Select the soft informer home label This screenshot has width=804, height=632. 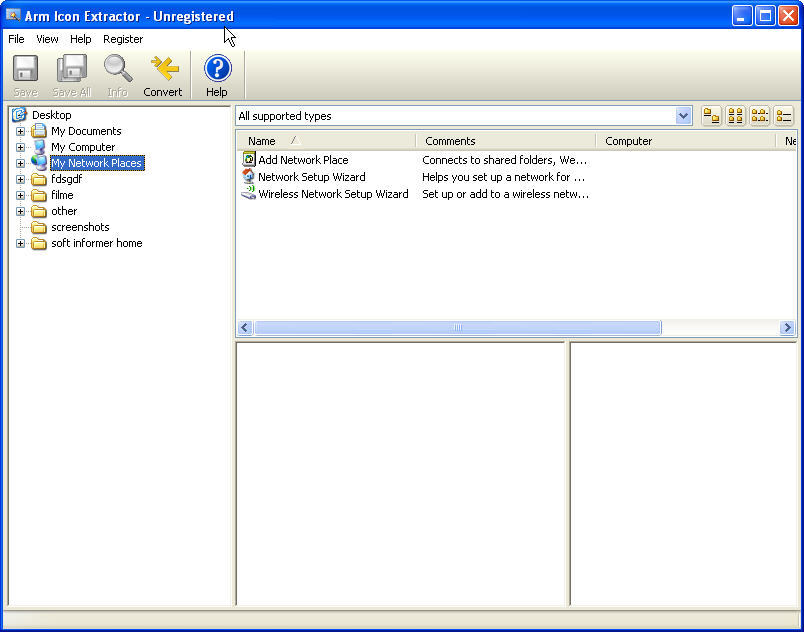[97, 243]
